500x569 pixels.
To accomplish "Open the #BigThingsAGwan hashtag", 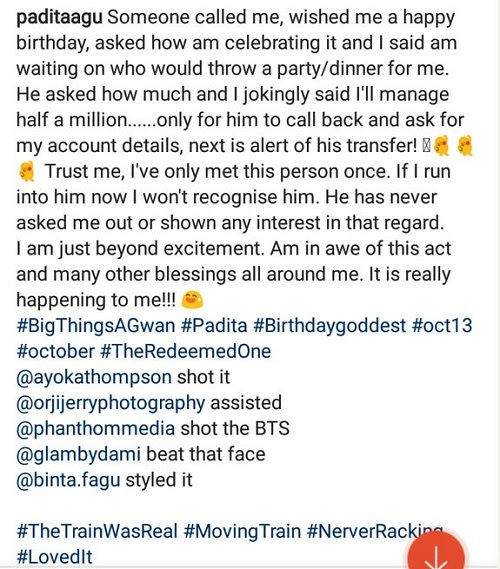I will [96, 326].
